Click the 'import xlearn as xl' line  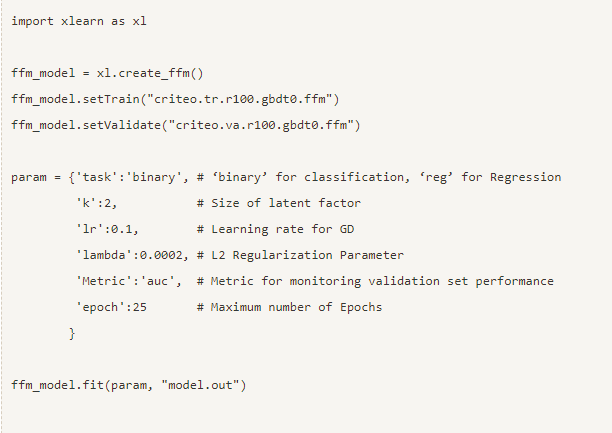coord(79,20)
